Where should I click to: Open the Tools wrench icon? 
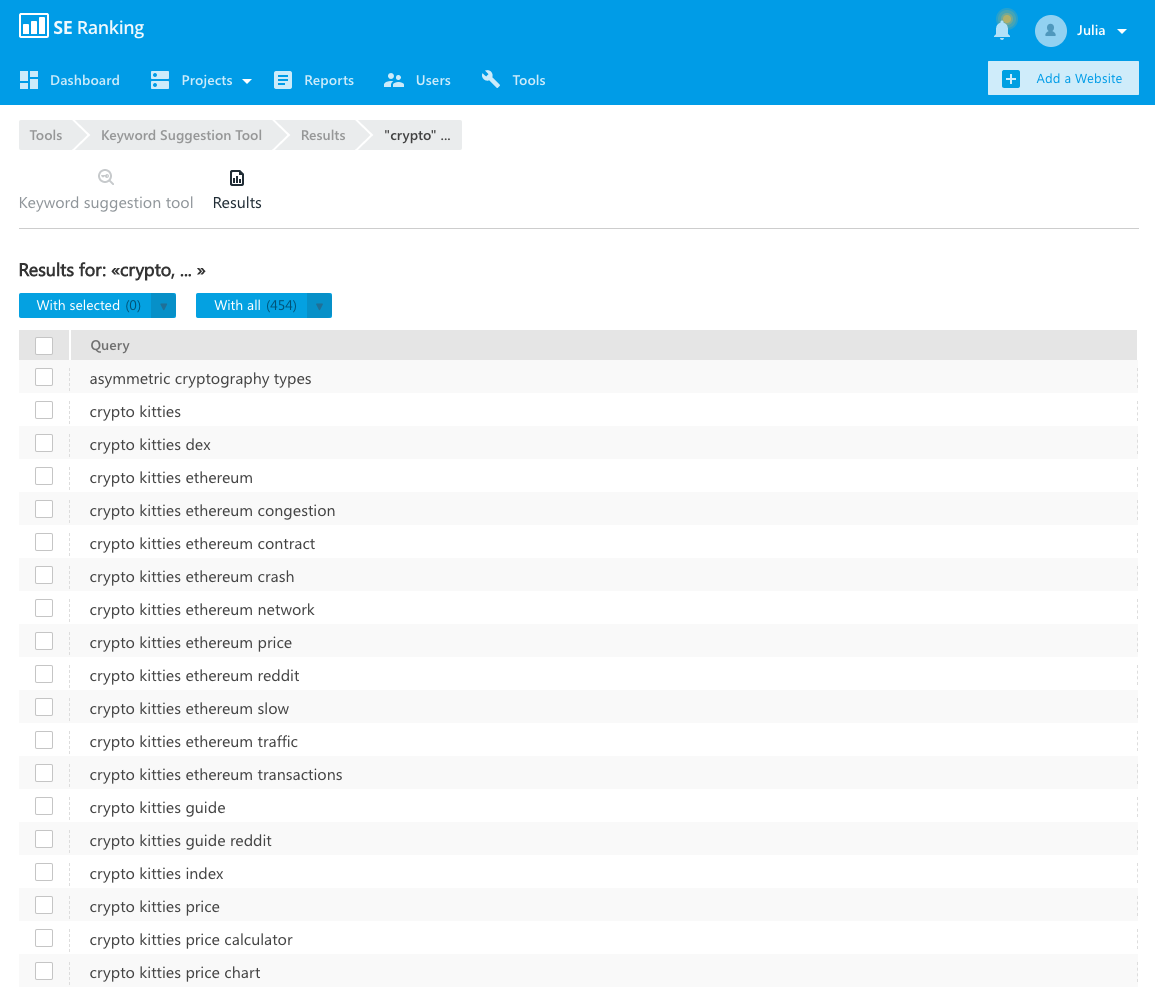(490, 78)
